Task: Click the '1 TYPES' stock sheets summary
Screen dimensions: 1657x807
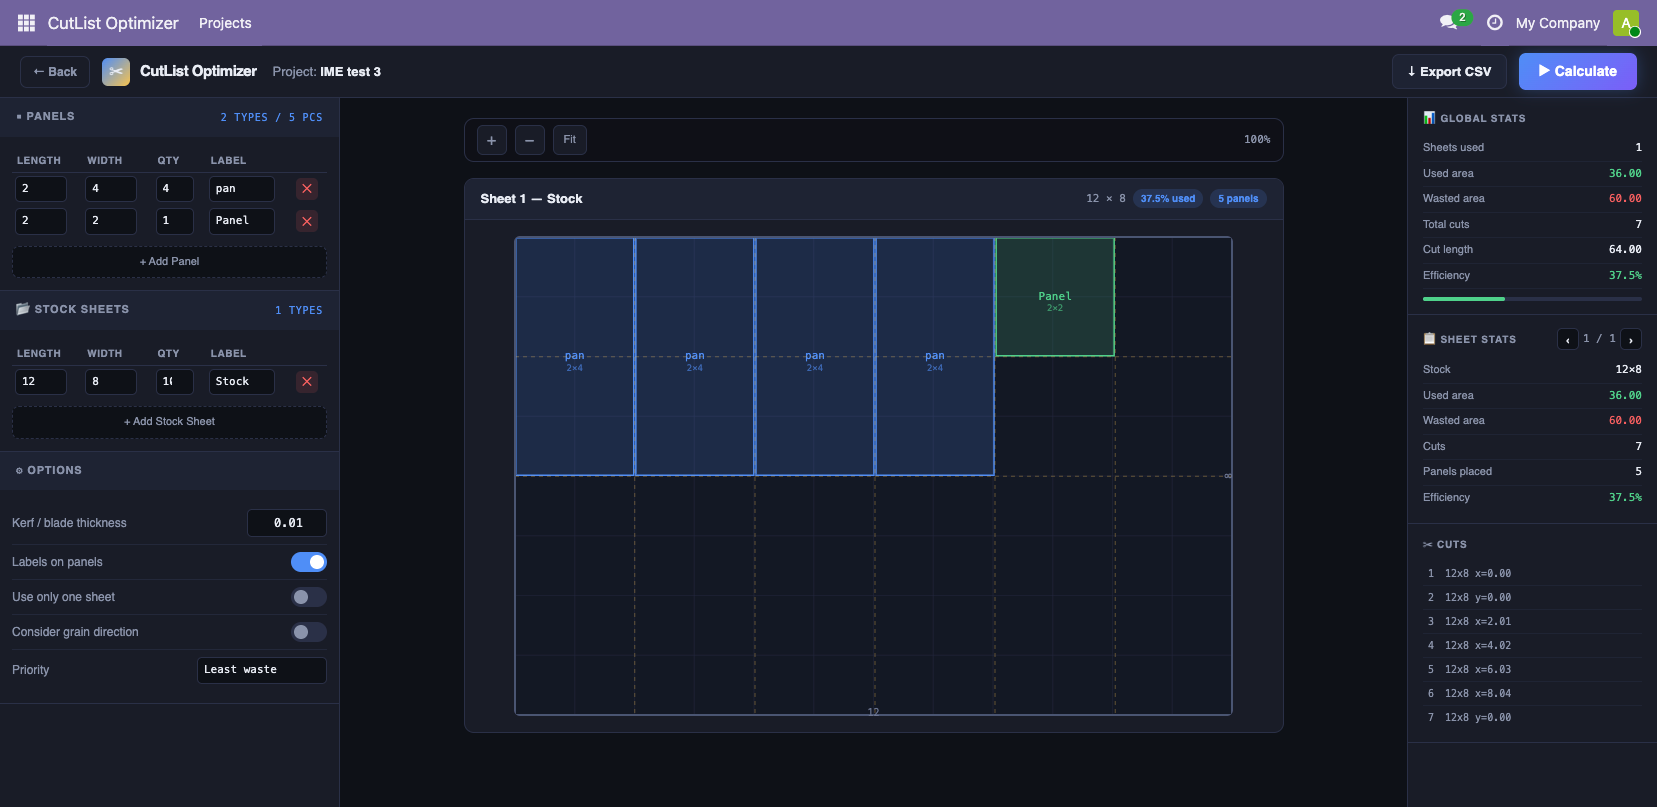Action: pyautogui.click(x=299, y=311)
